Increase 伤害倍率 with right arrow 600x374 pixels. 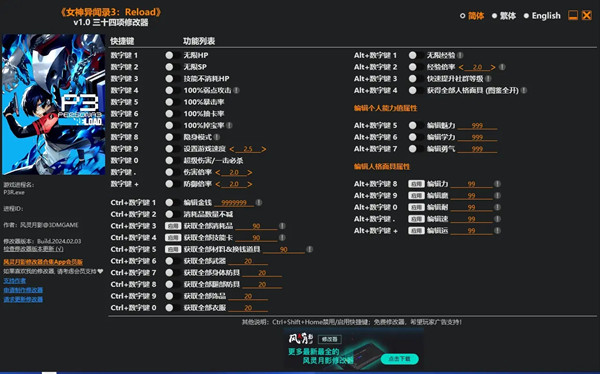click(x=249, y=173)
